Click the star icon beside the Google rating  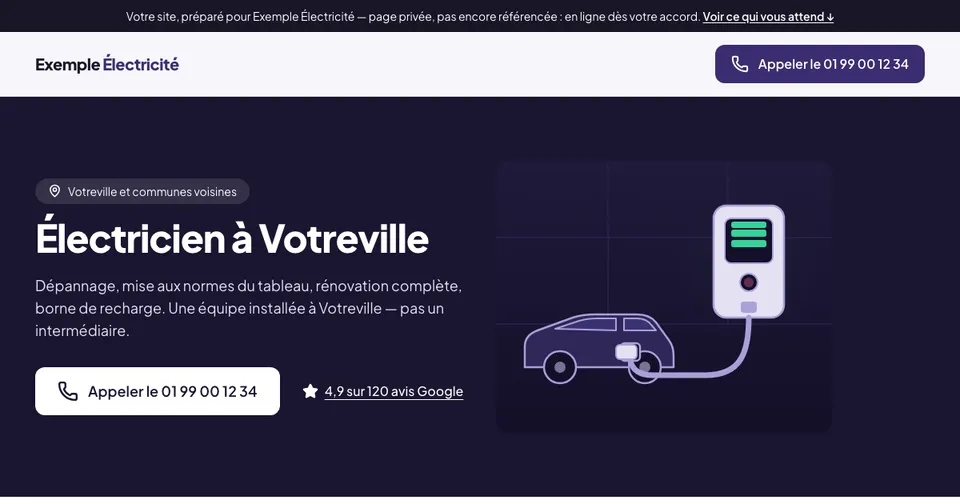310,391
